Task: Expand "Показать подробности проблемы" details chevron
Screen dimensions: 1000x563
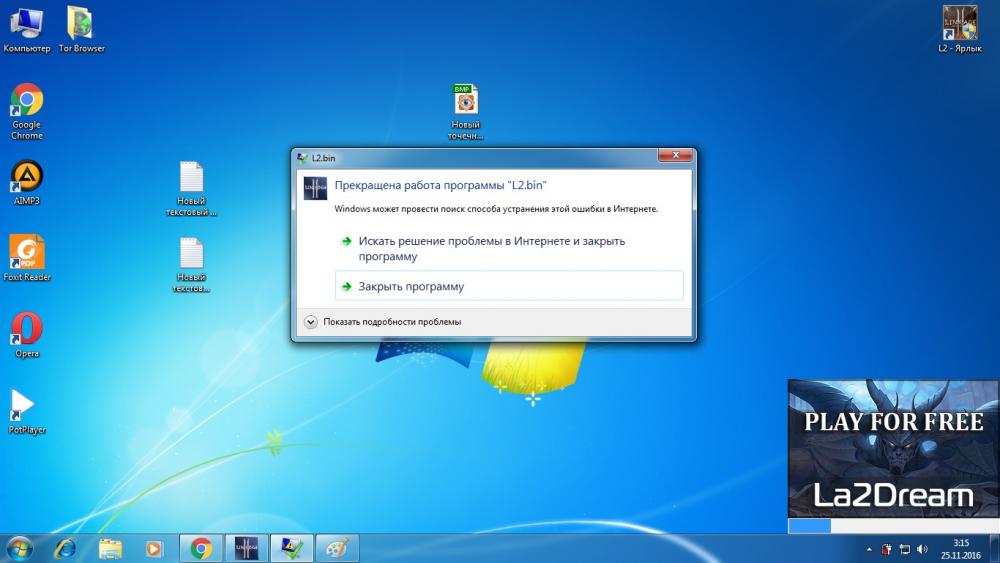Action: click(x=311, y=322)
